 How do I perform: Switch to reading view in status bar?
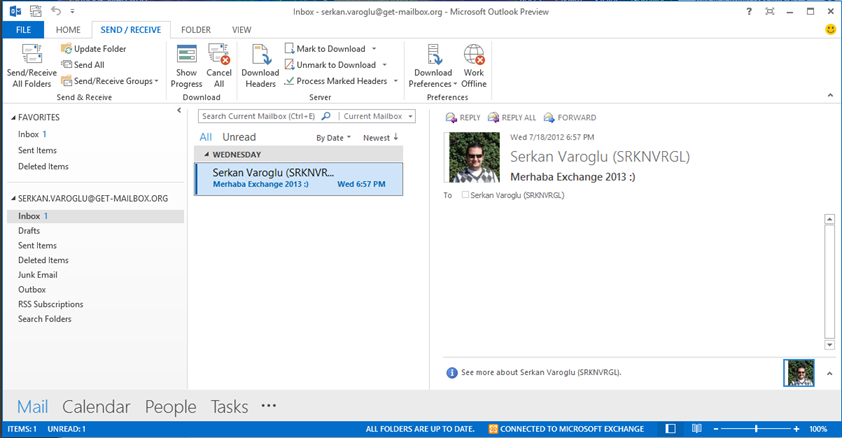pyautogui.click(x=696, y=428)
